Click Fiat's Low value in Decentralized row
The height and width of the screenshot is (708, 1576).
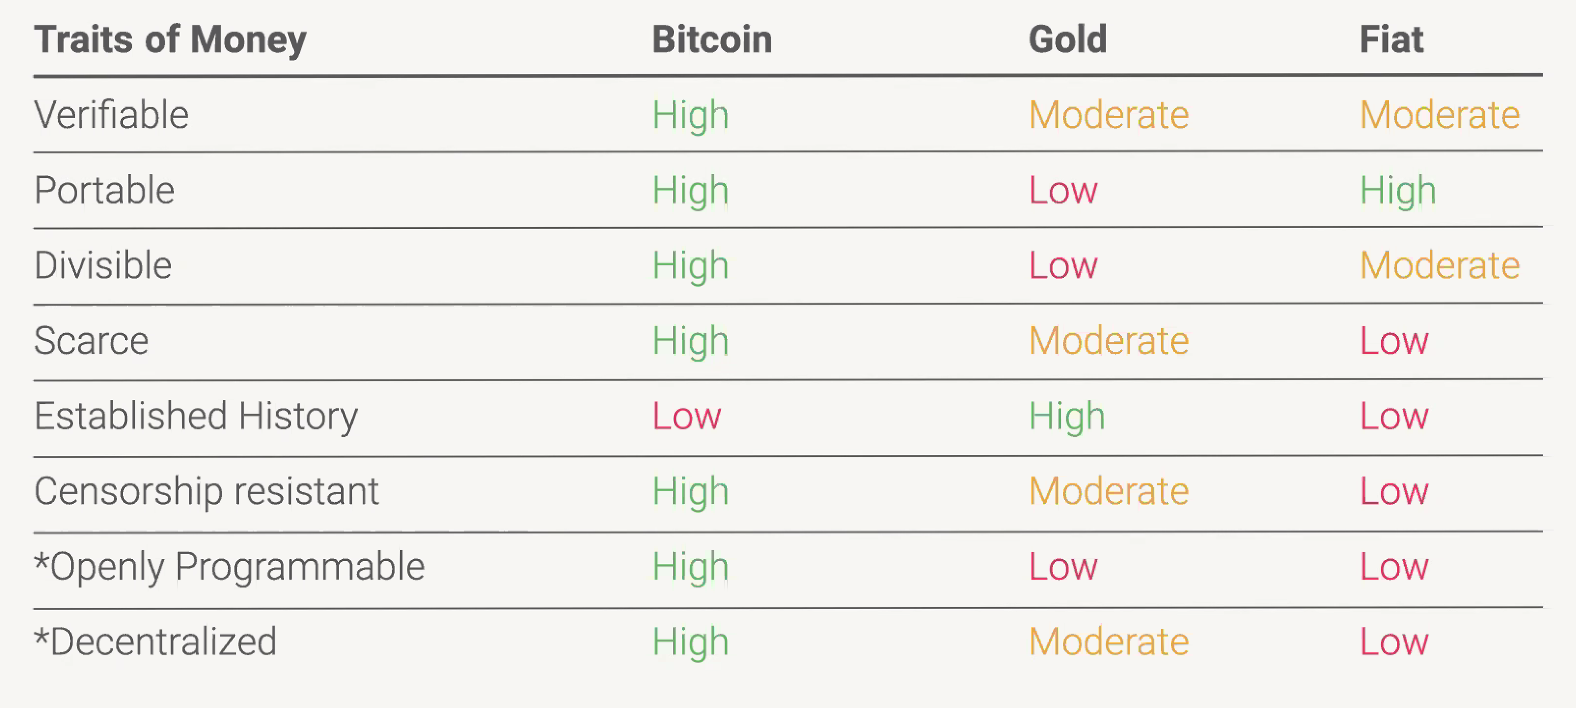1393,642
